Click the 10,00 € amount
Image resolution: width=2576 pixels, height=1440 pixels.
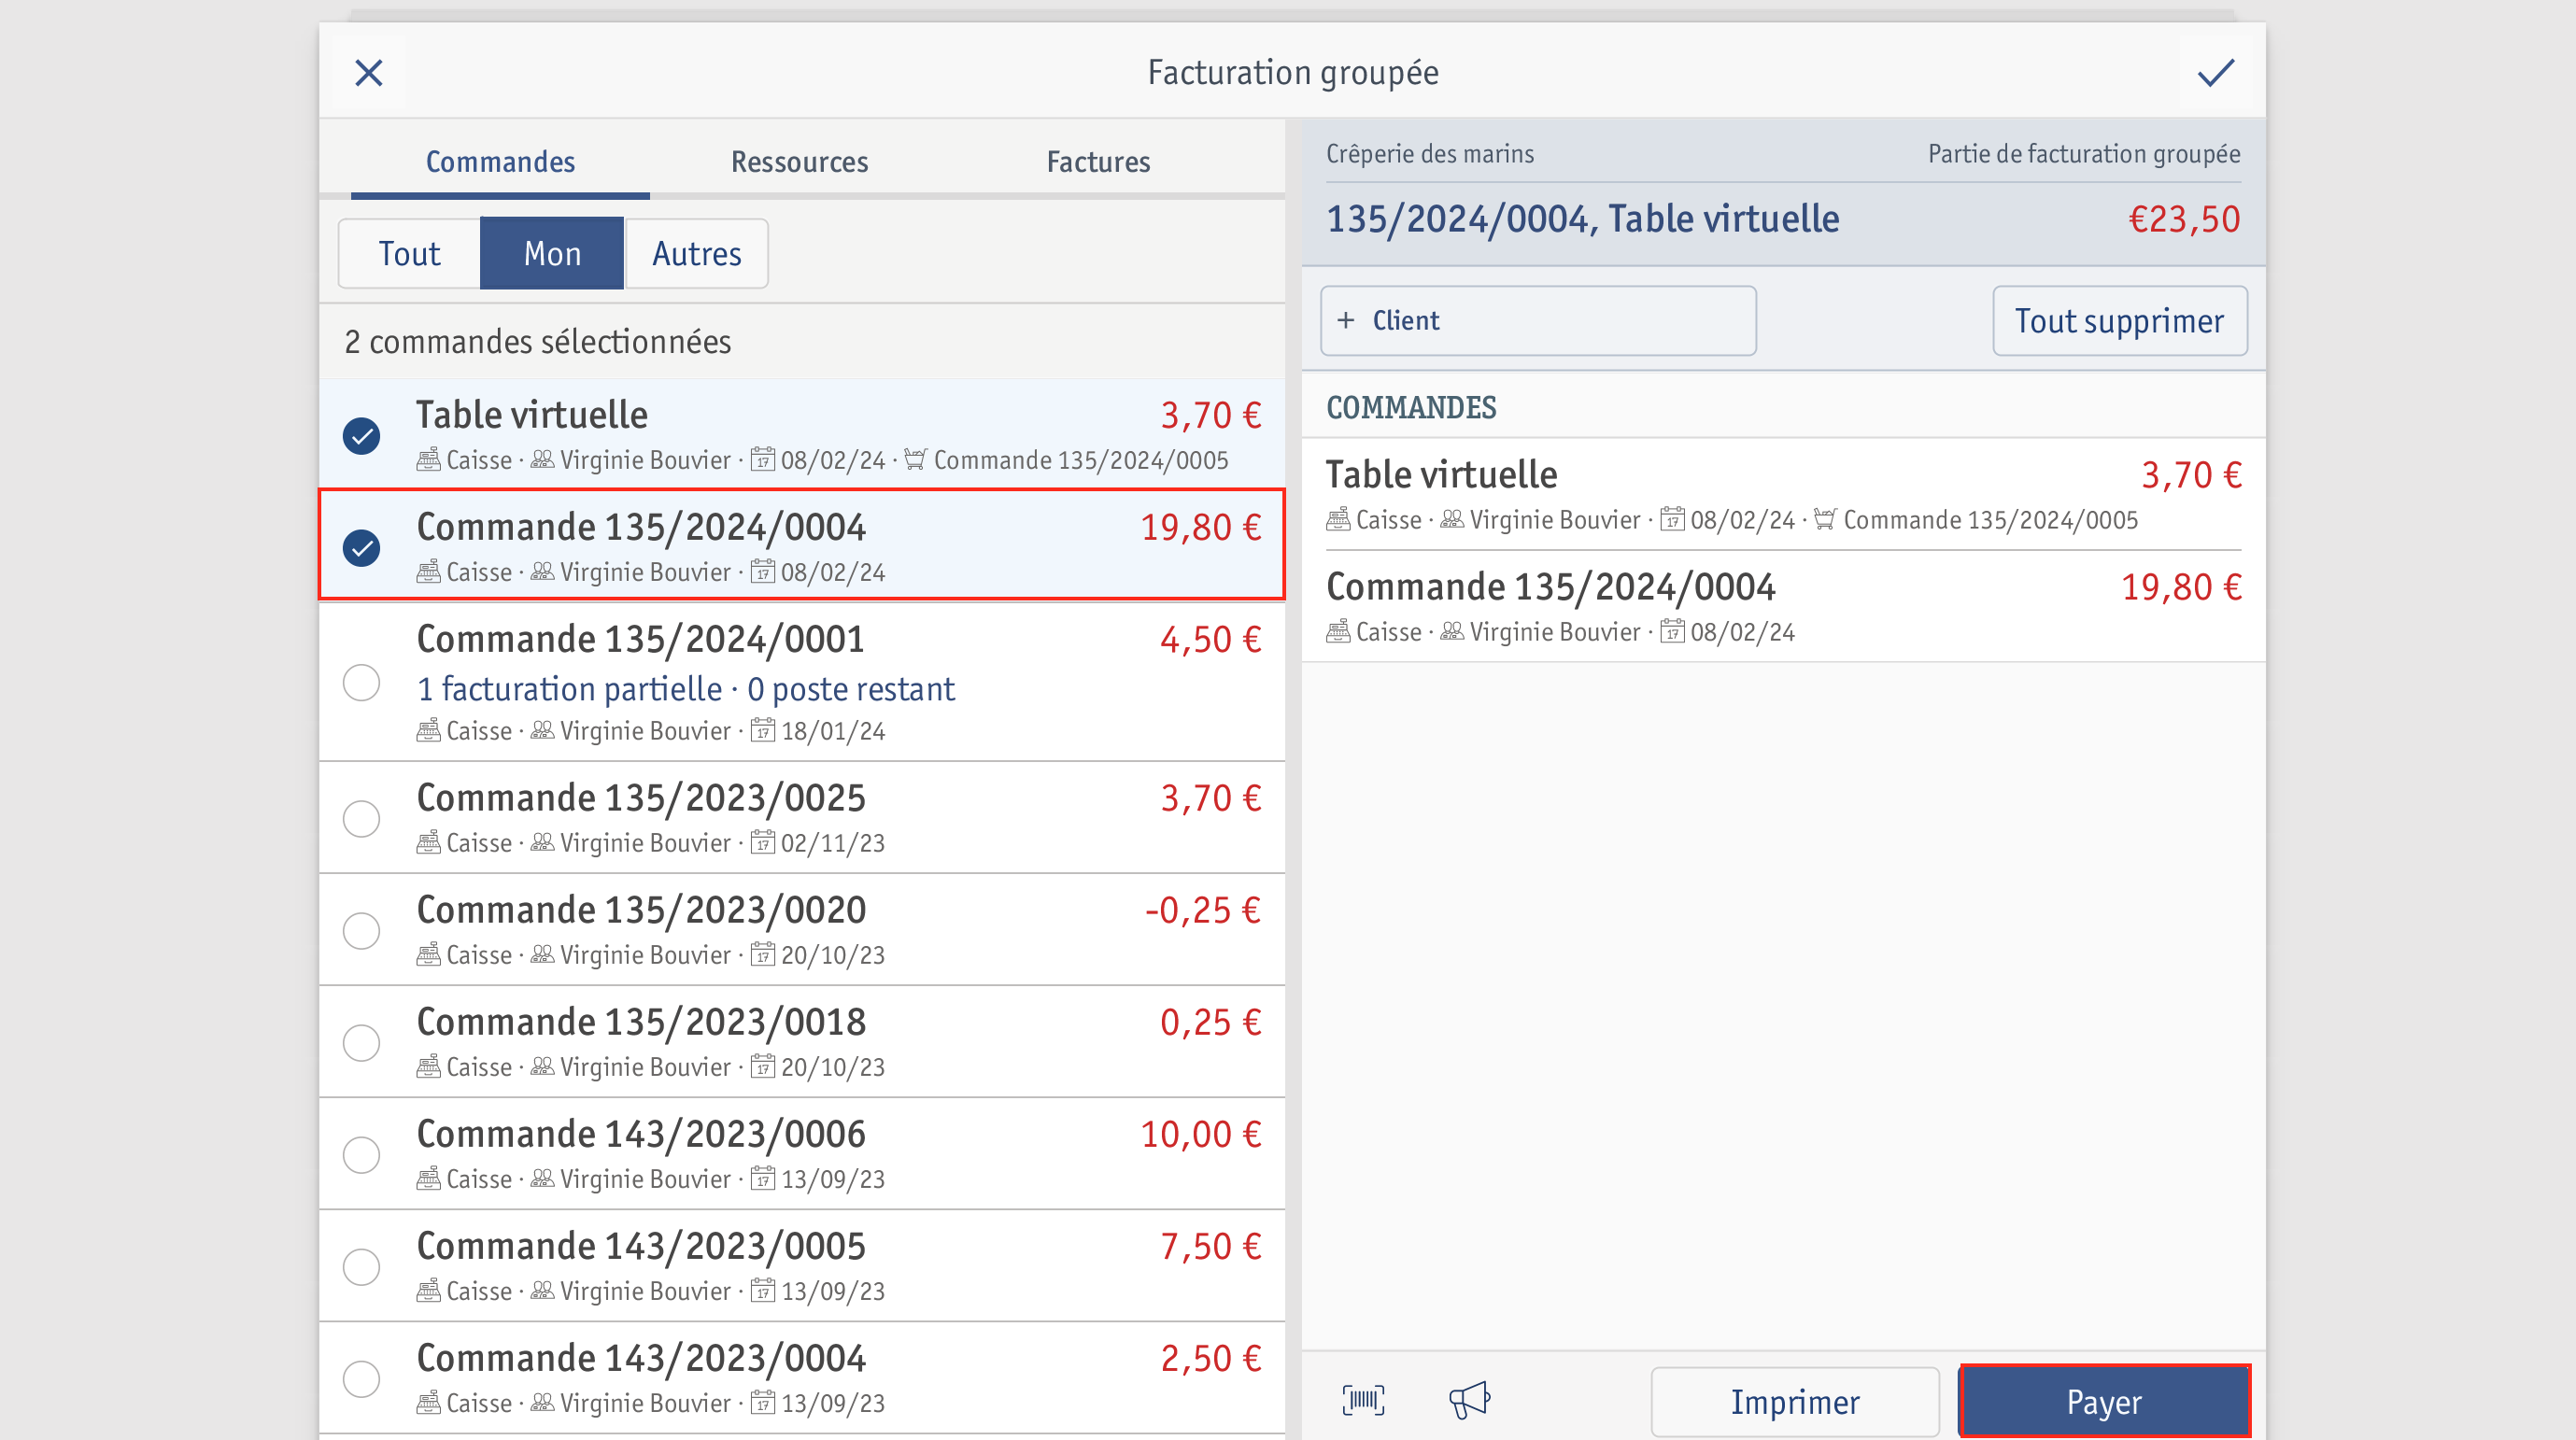(1200, 1134)
